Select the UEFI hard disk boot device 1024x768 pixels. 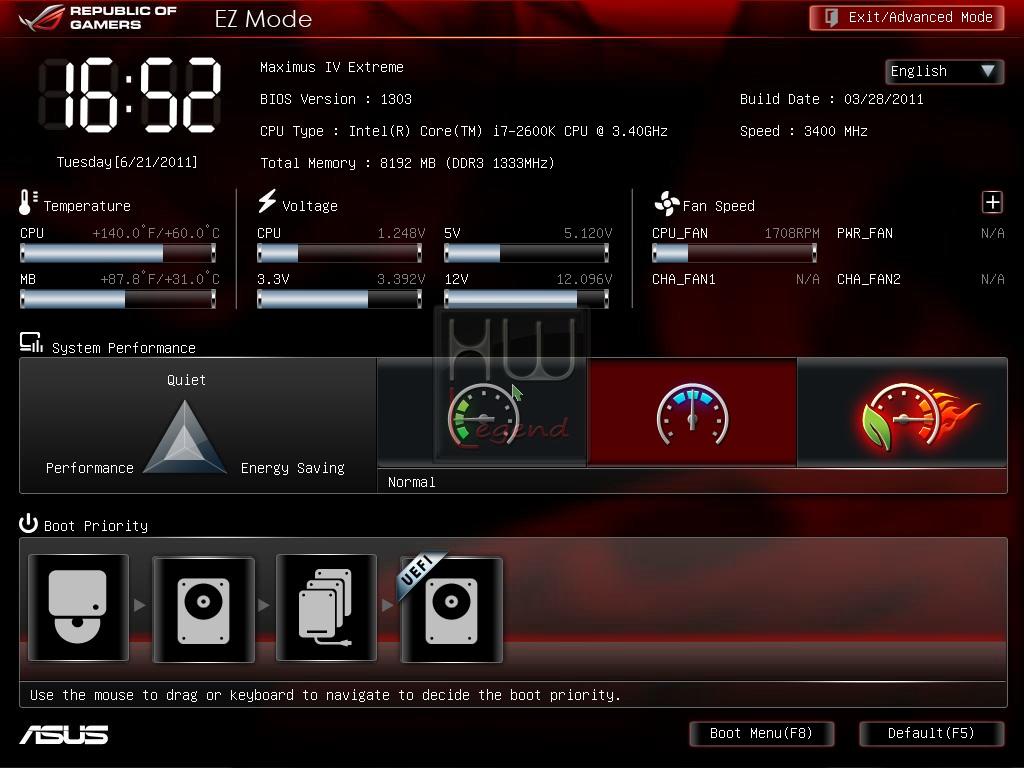click(451, 609)
